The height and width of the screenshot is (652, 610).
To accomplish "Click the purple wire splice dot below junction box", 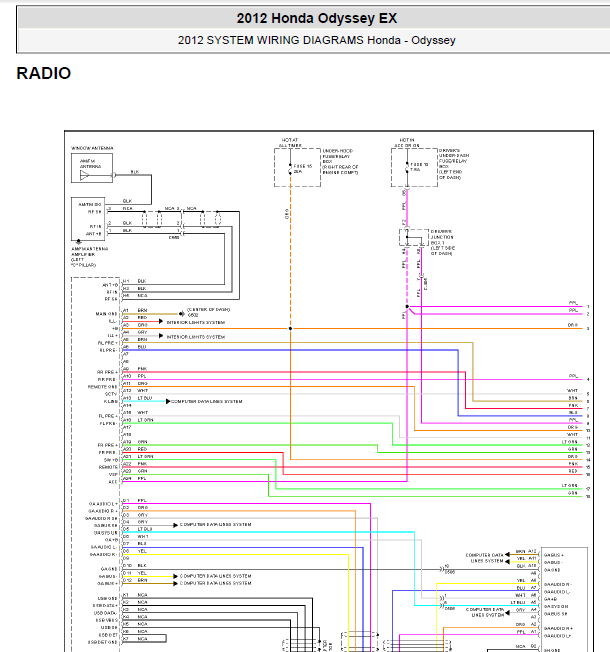I will point(407,307).
